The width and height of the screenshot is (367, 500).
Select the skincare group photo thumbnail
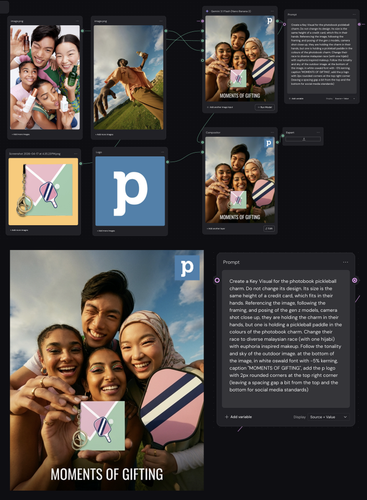tap(45, 77)
